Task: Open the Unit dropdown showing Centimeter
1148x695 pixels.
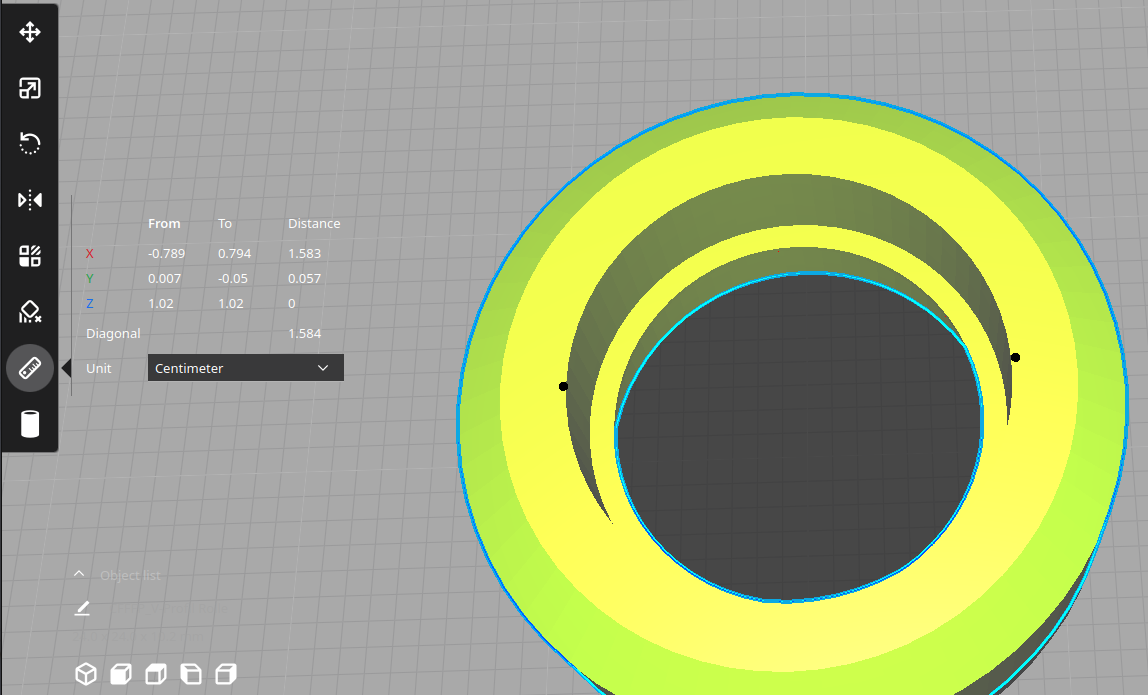Action: pos(245,368)
